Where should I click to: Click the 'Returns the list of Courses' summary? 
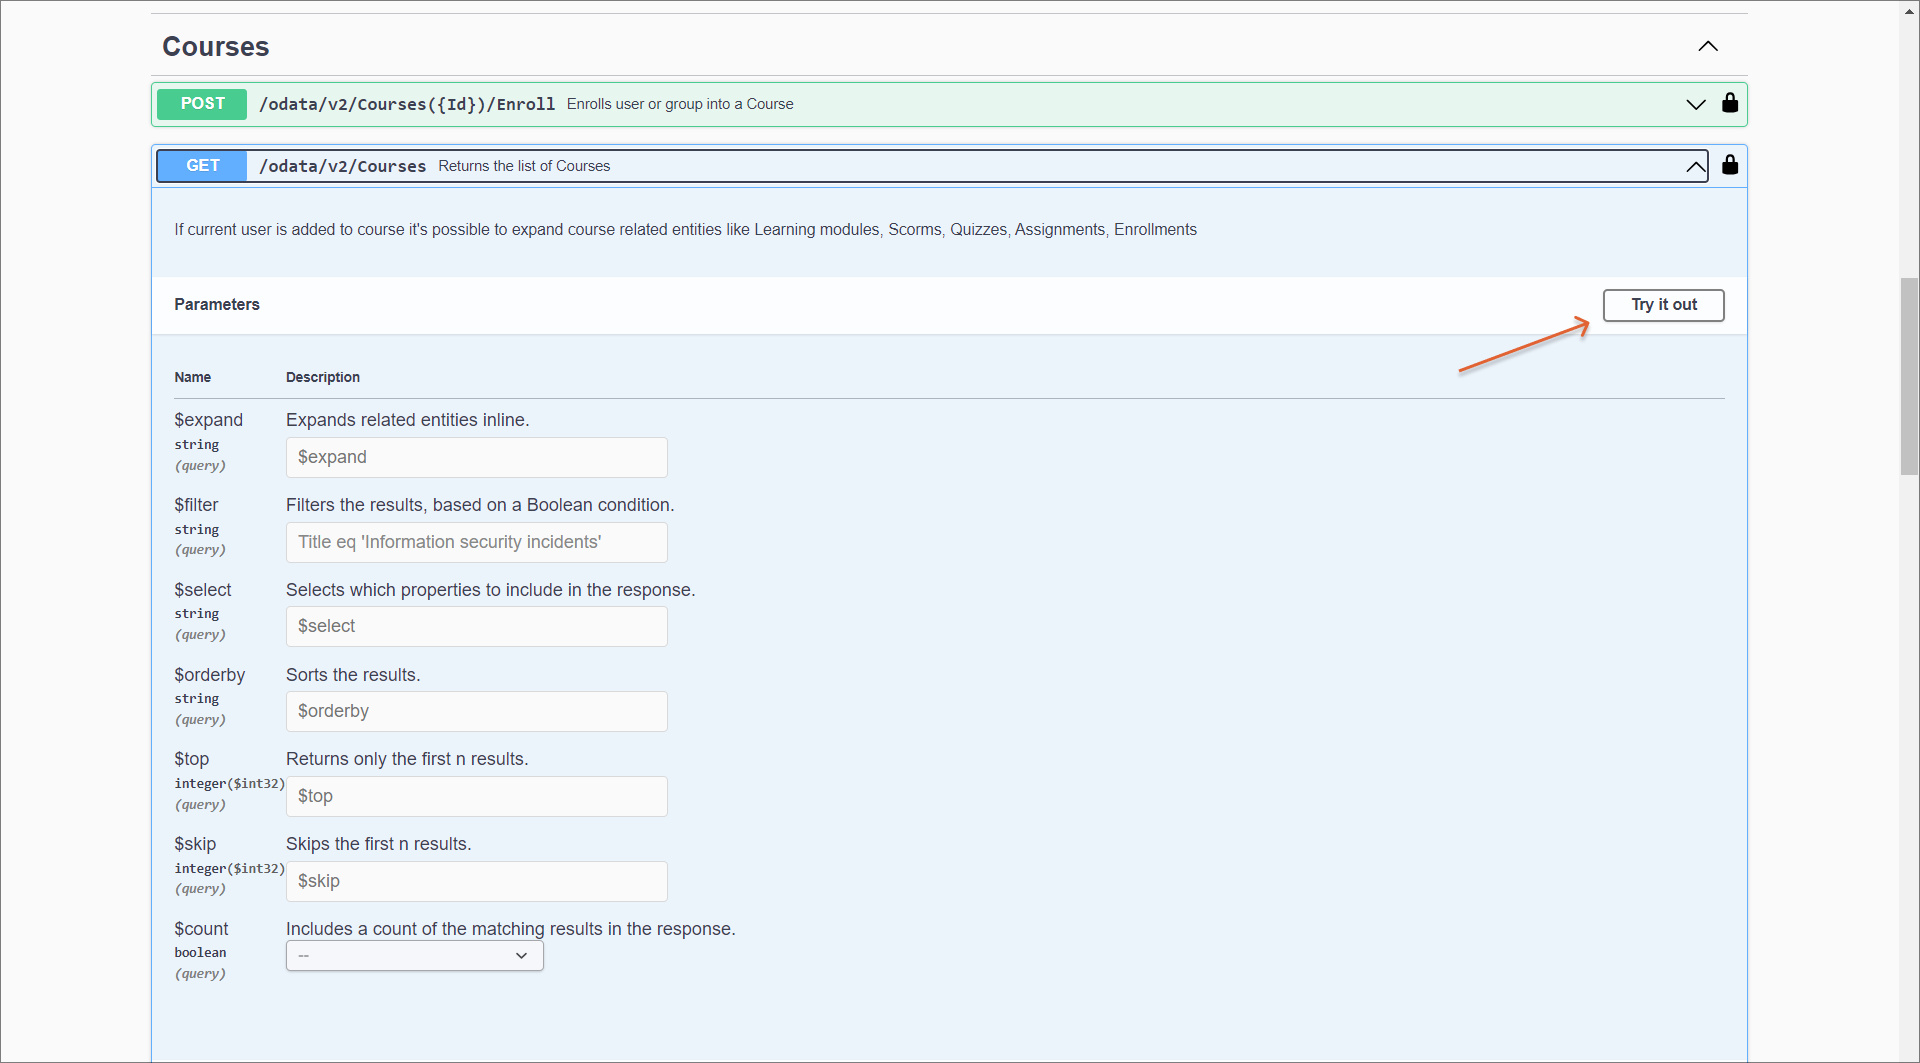(x=524, y=166)
